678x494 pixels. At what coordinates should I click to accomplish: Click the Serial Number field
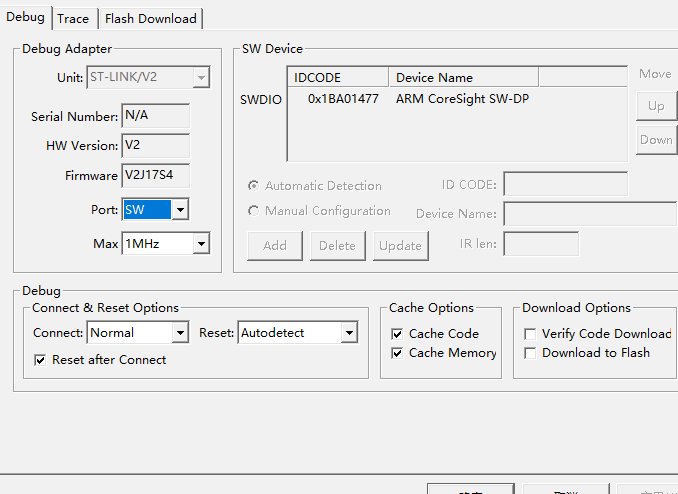tap(156, 115)
